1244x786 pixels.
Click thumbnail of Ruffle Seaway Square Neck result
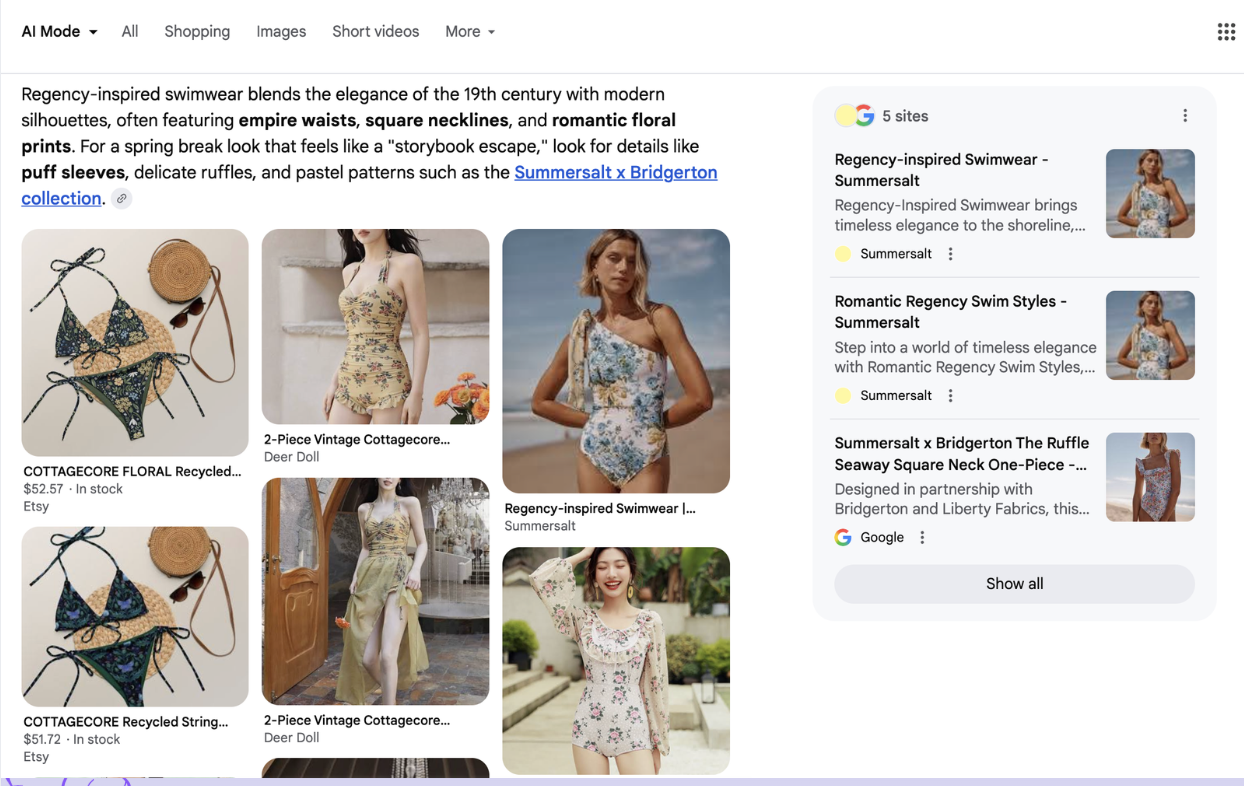tap(1150, 477)
